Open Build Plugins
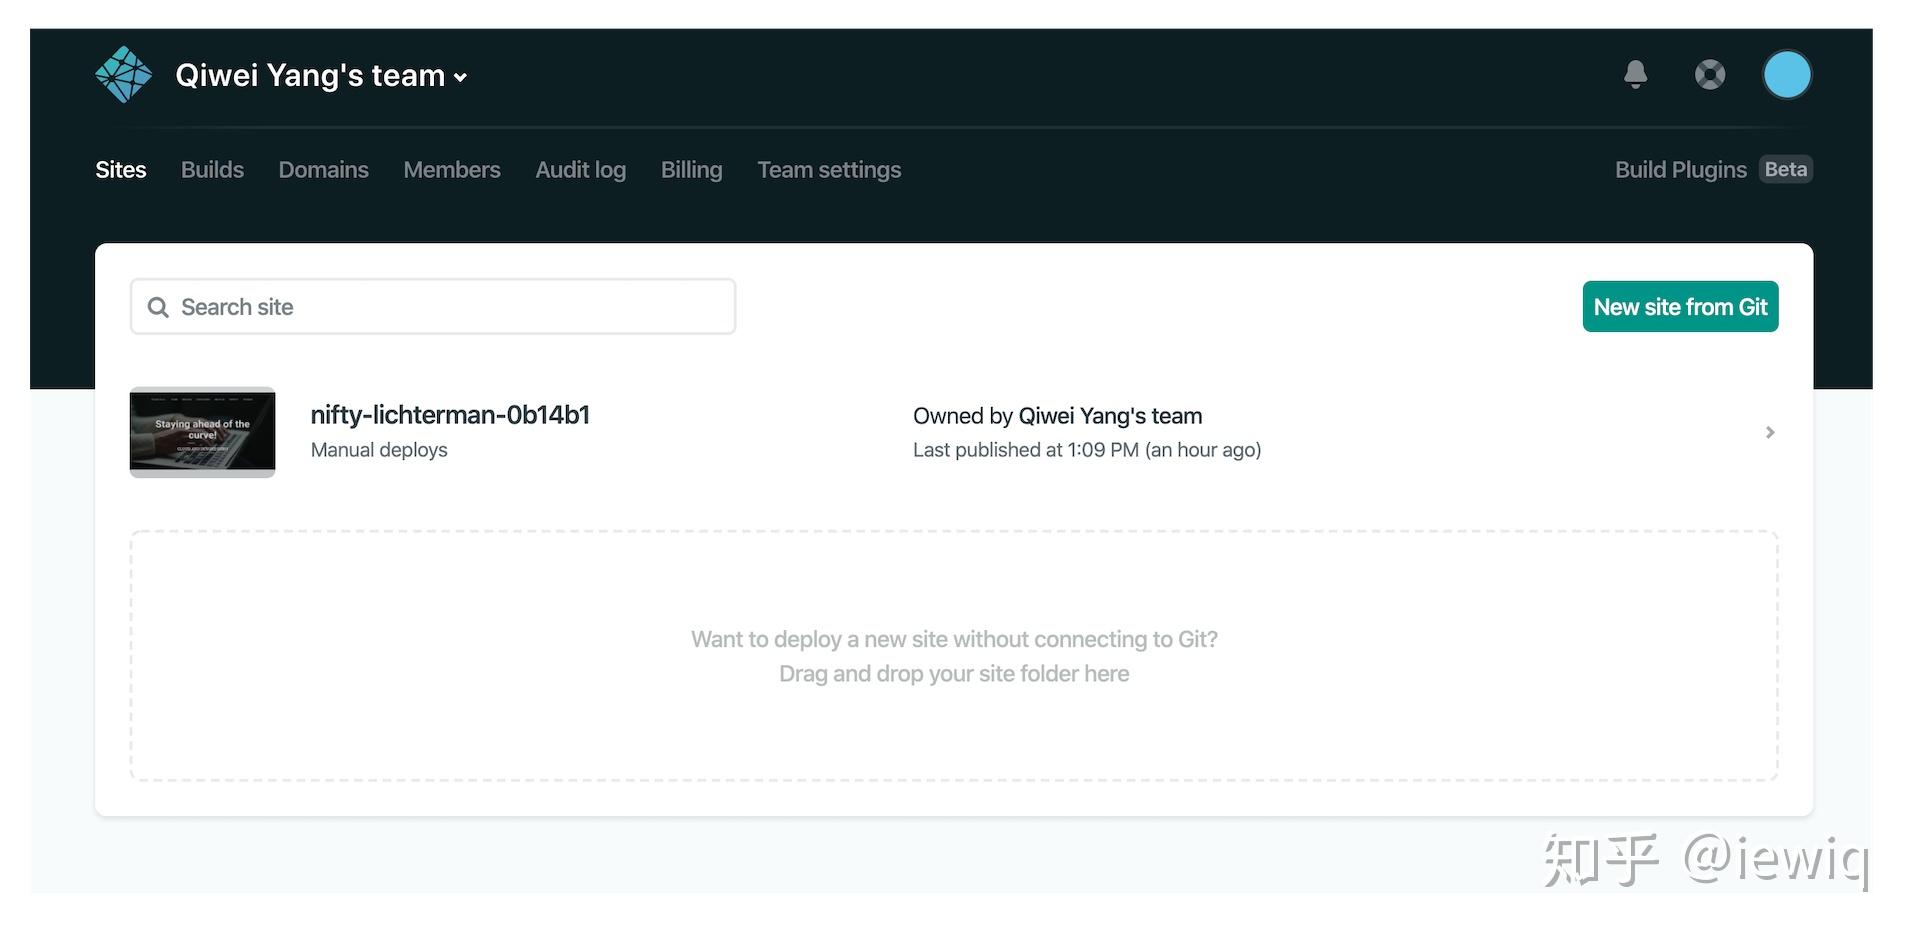 1681,169
